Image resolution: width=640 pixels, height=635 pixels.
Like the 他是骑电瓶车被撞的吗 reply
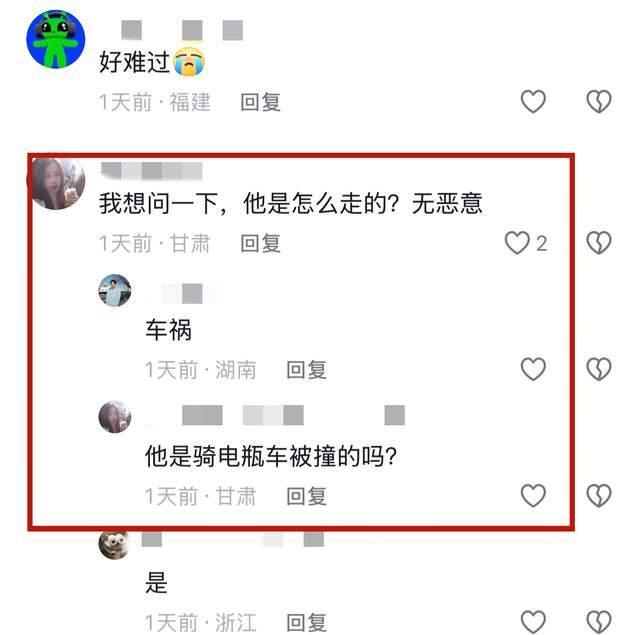pos(533,495)
